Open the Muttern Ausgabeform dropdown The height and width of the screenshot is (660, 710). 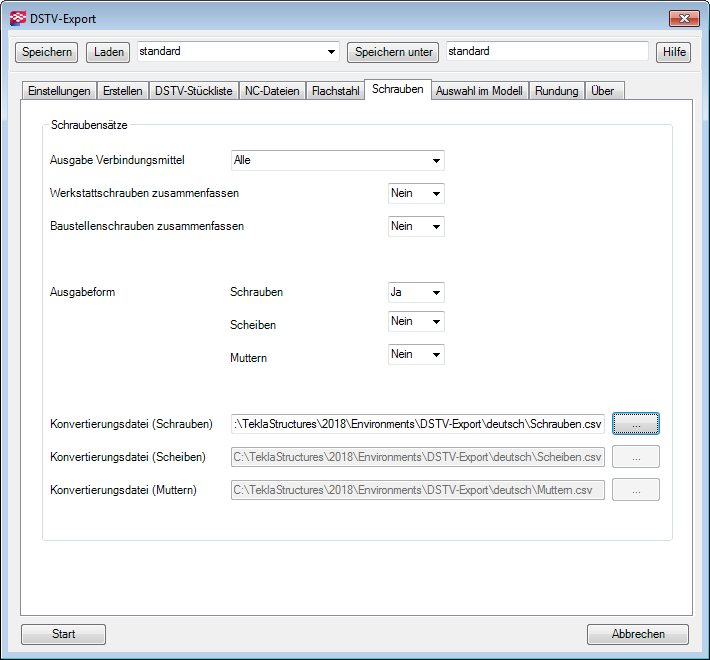click(416, 354)
